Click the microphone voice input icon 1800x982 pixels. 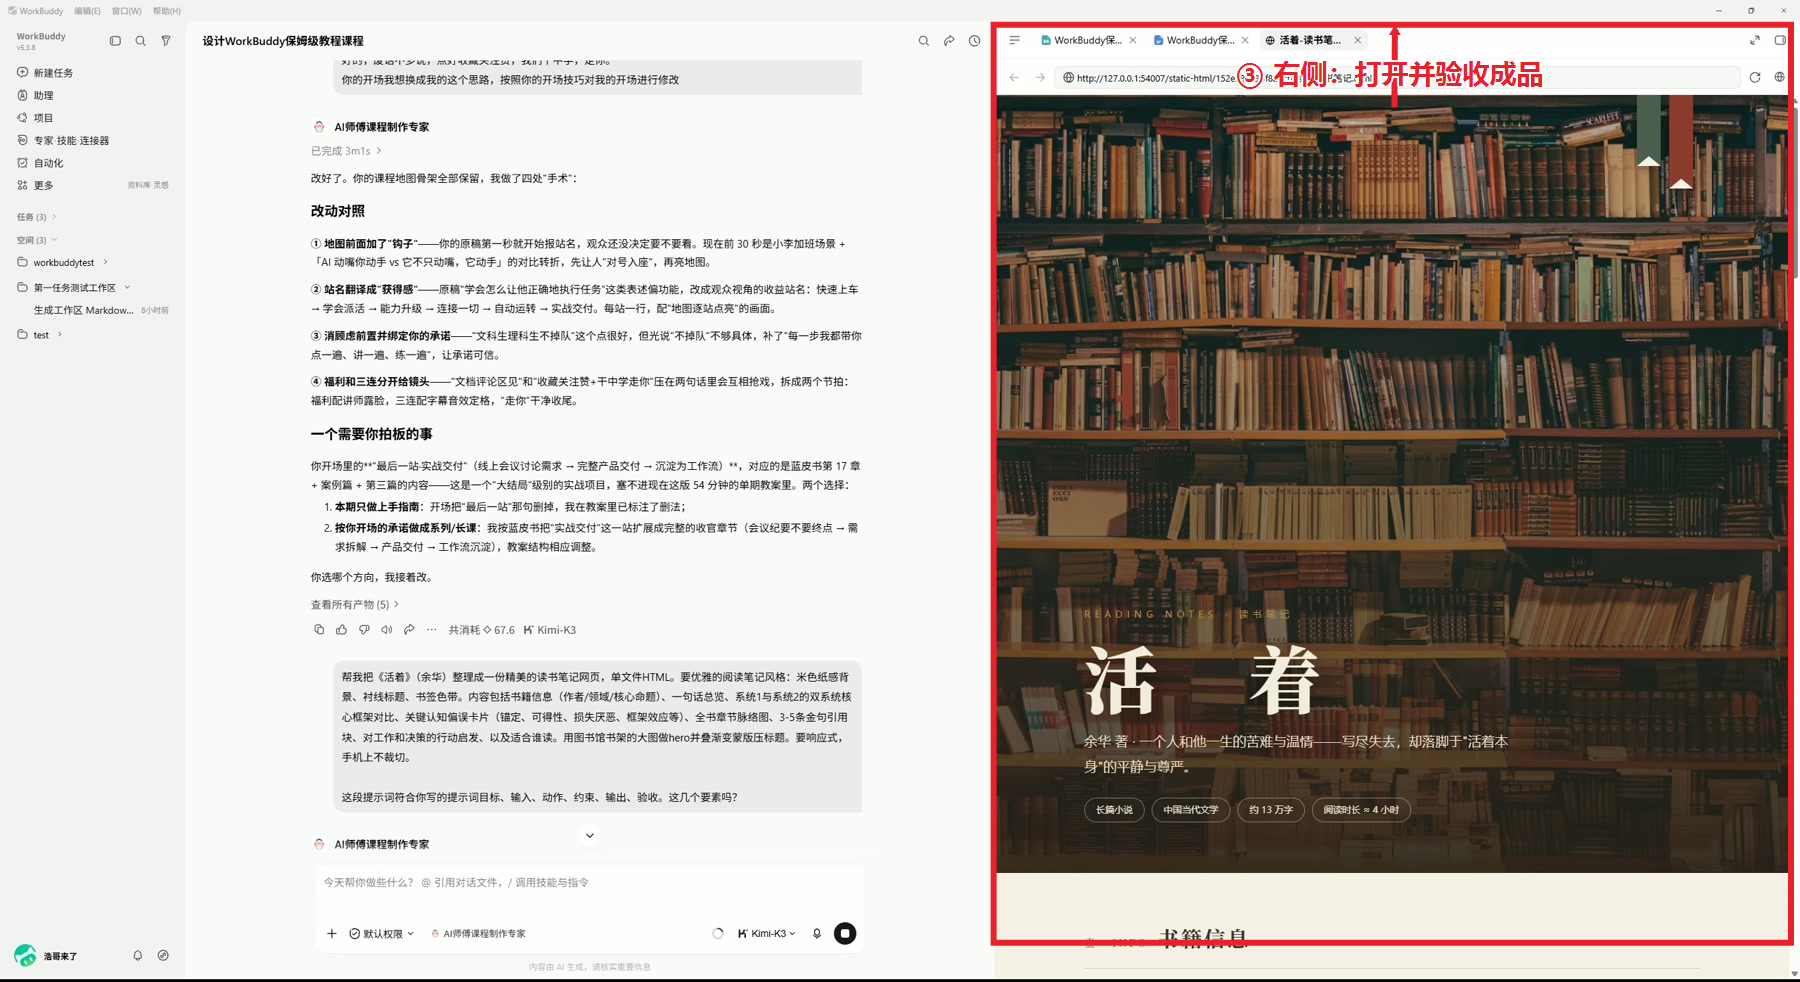point(817,933)
